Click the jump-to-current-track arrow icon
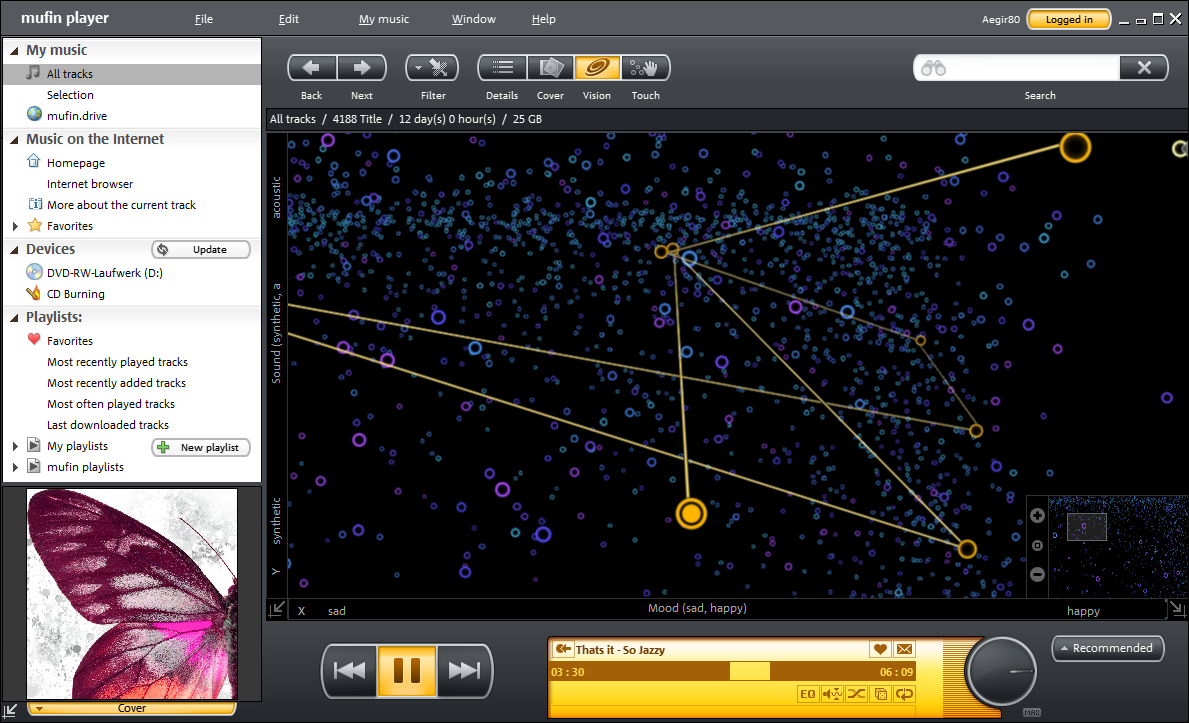Viewport: 1189px width, 723px height. click(563, 649)
